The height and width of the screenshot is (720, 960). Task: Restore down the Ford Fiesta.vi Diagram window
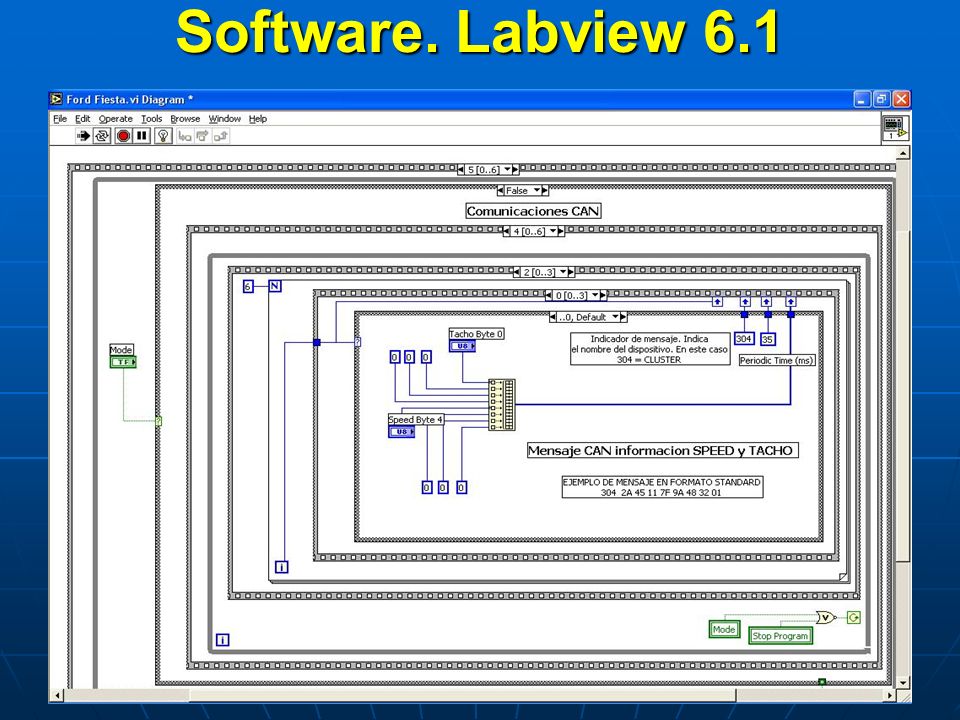(x=882, y=99)
